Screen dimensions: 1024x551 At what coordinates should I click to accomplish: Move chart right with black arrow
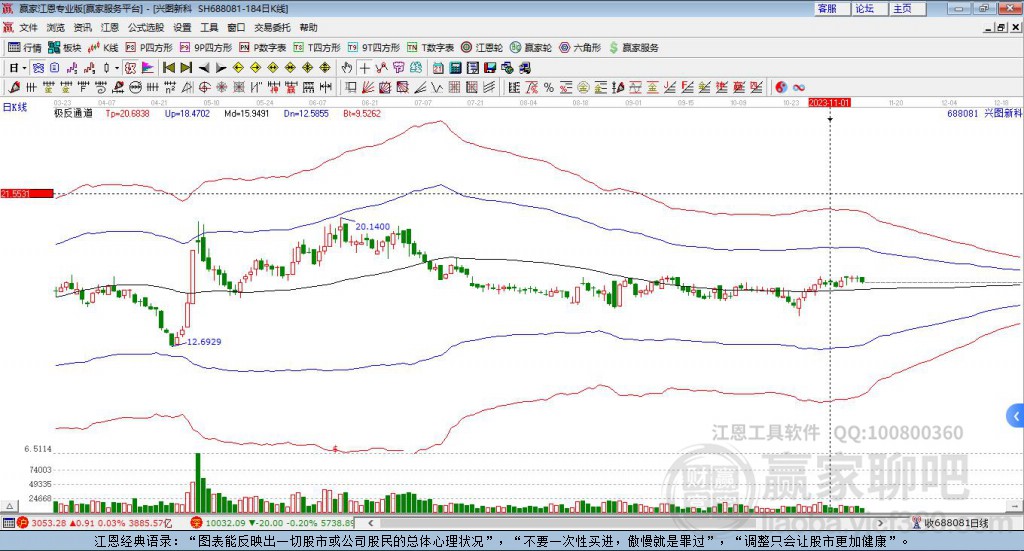tap(221, 68)
